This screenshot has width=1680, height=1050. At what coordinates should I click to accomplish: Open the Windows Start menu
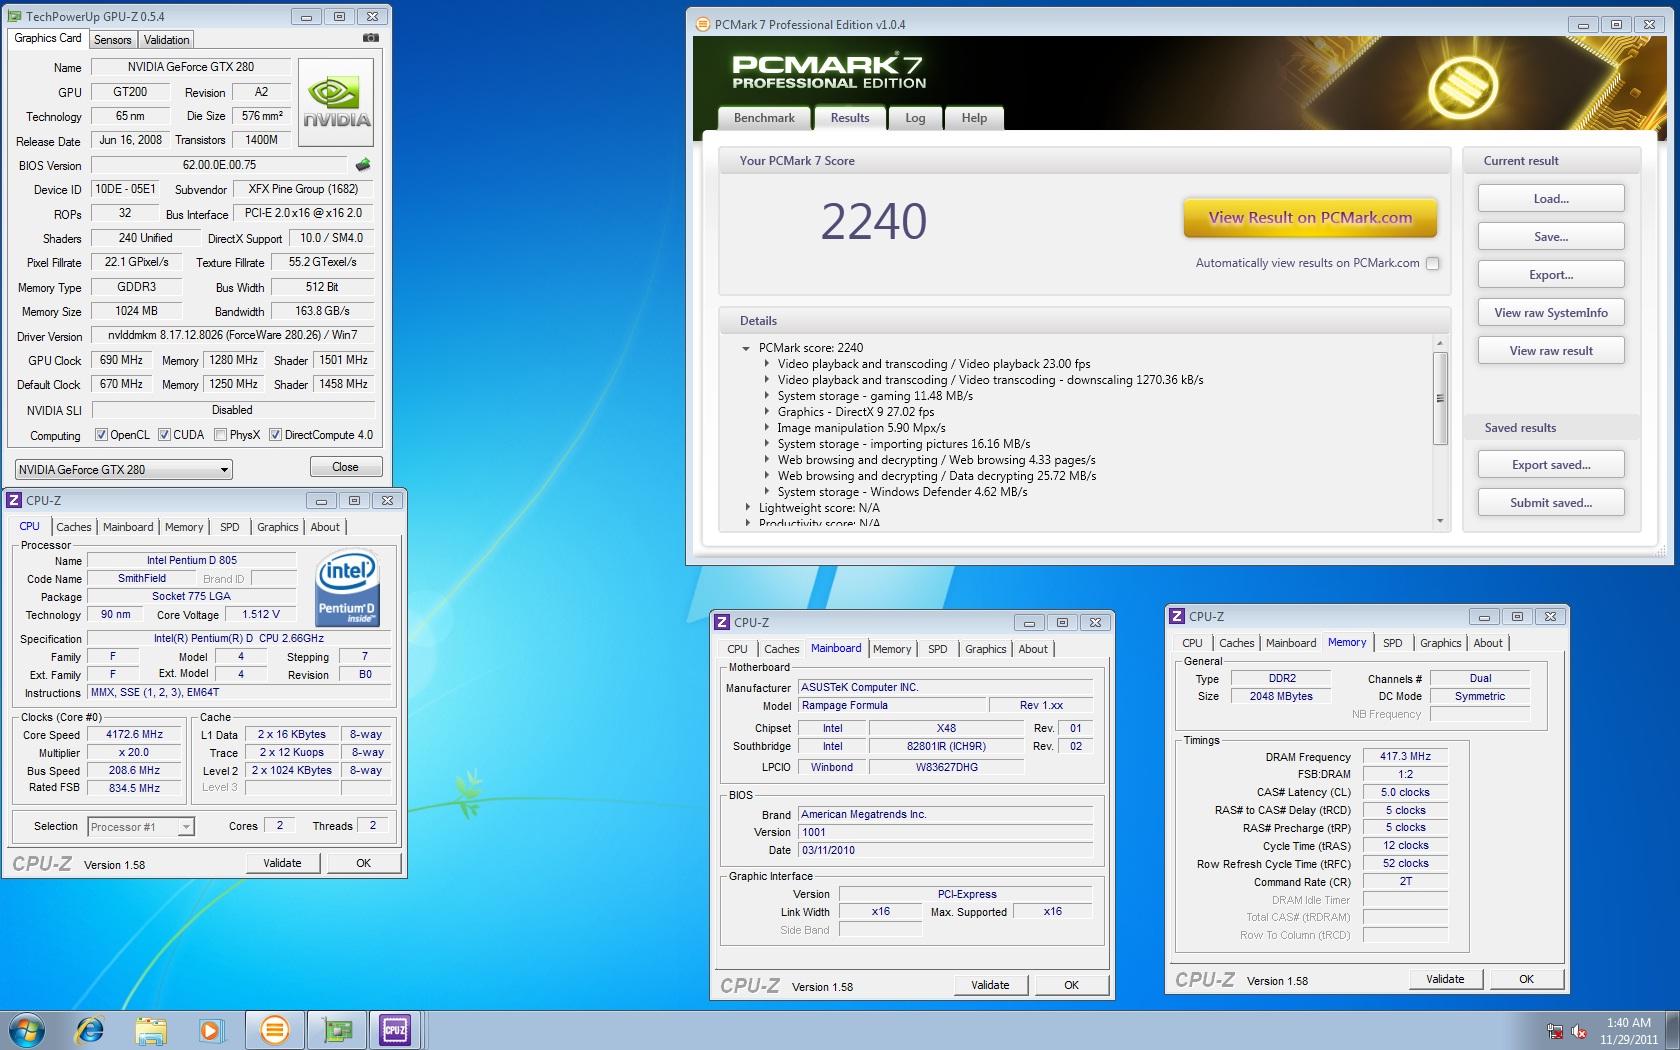click(26, 1029)
